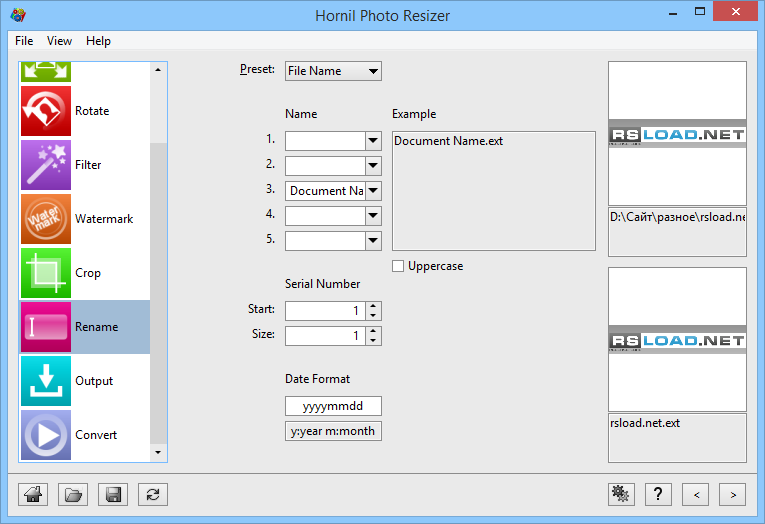The height and width of the screenshot is (524, 765).
Task: Decrease the Serial Number Start value
Action: [373, 316]
